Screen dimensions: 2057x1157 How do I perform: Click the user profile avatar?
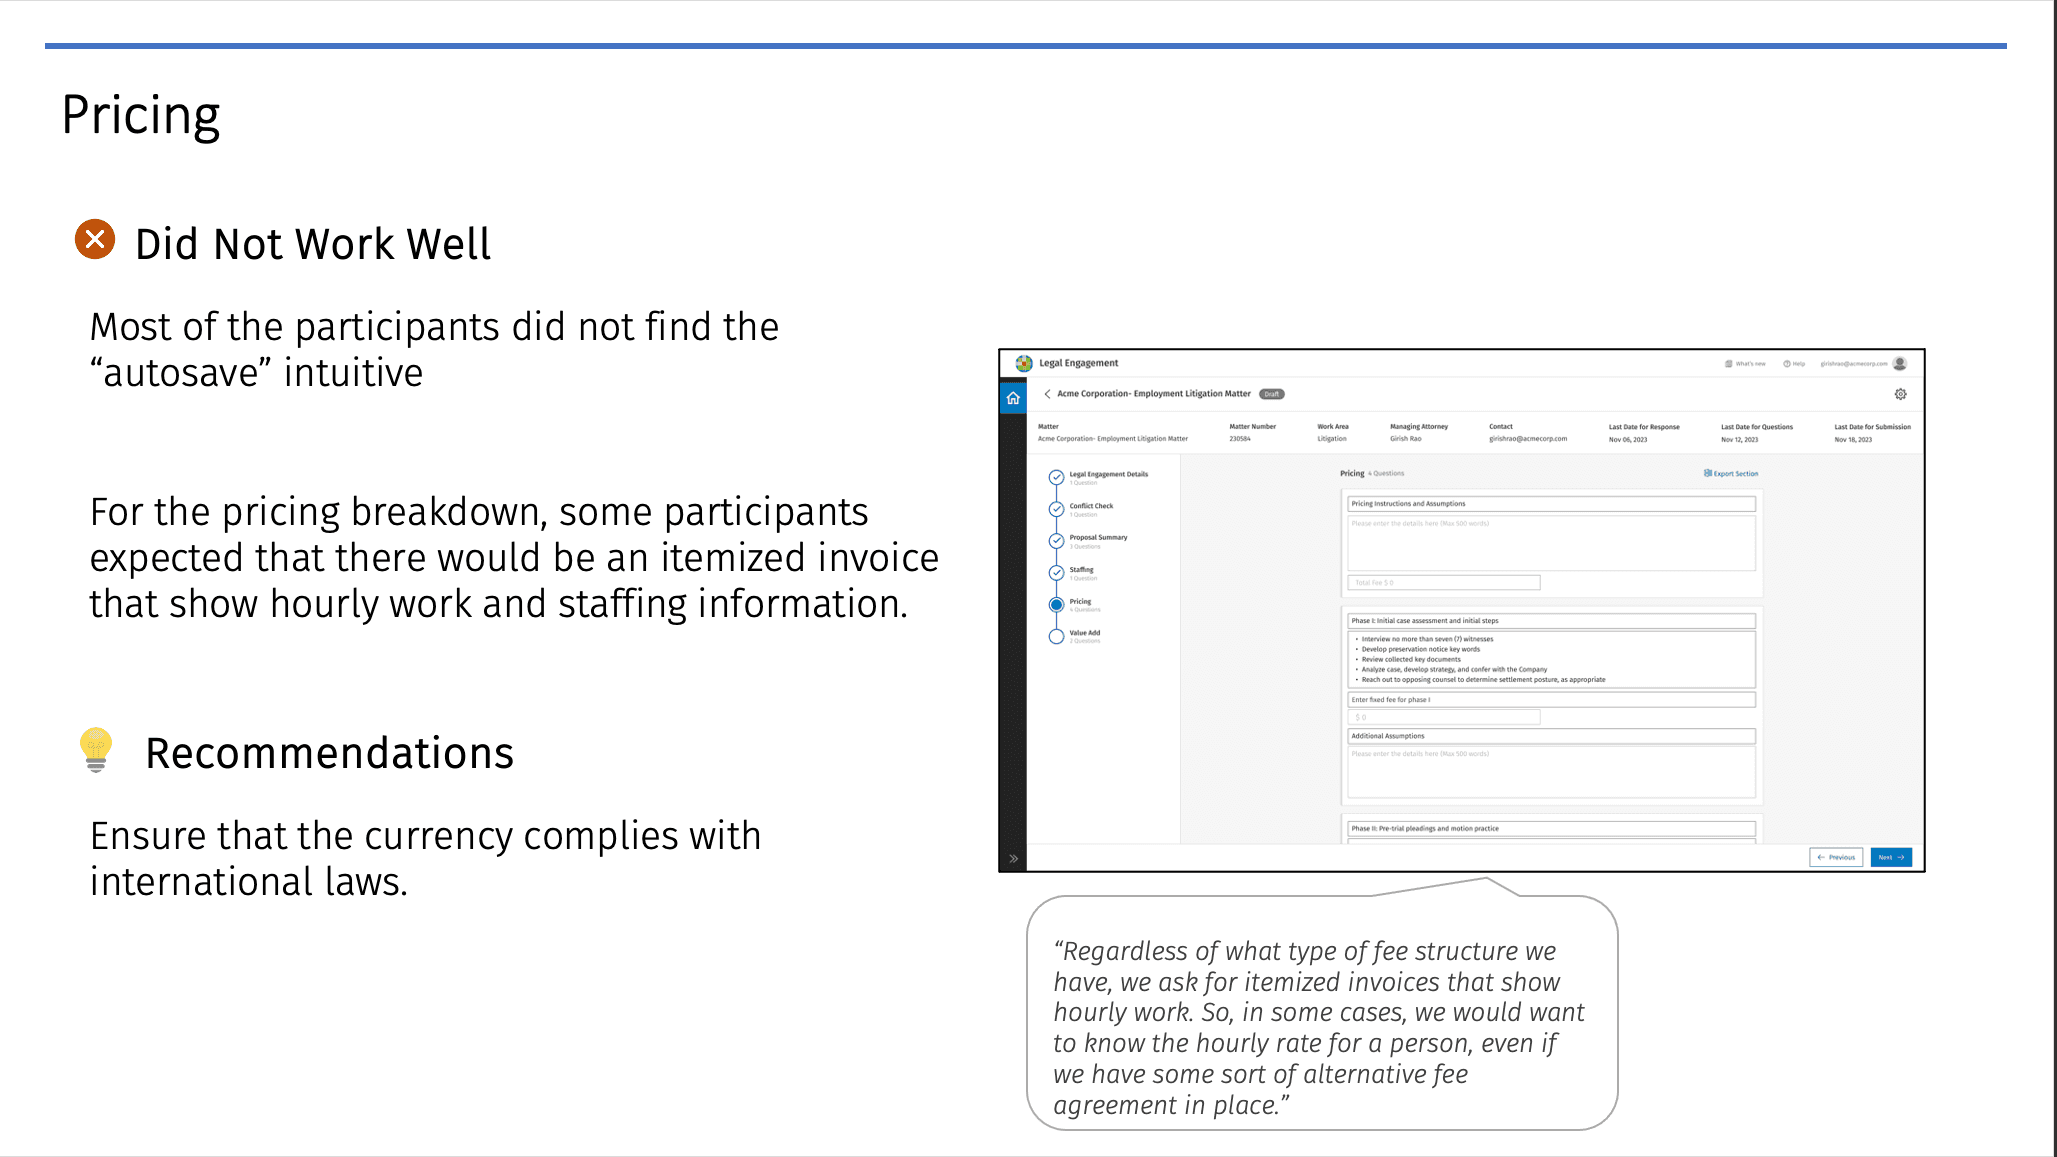tap(1900, 363)
